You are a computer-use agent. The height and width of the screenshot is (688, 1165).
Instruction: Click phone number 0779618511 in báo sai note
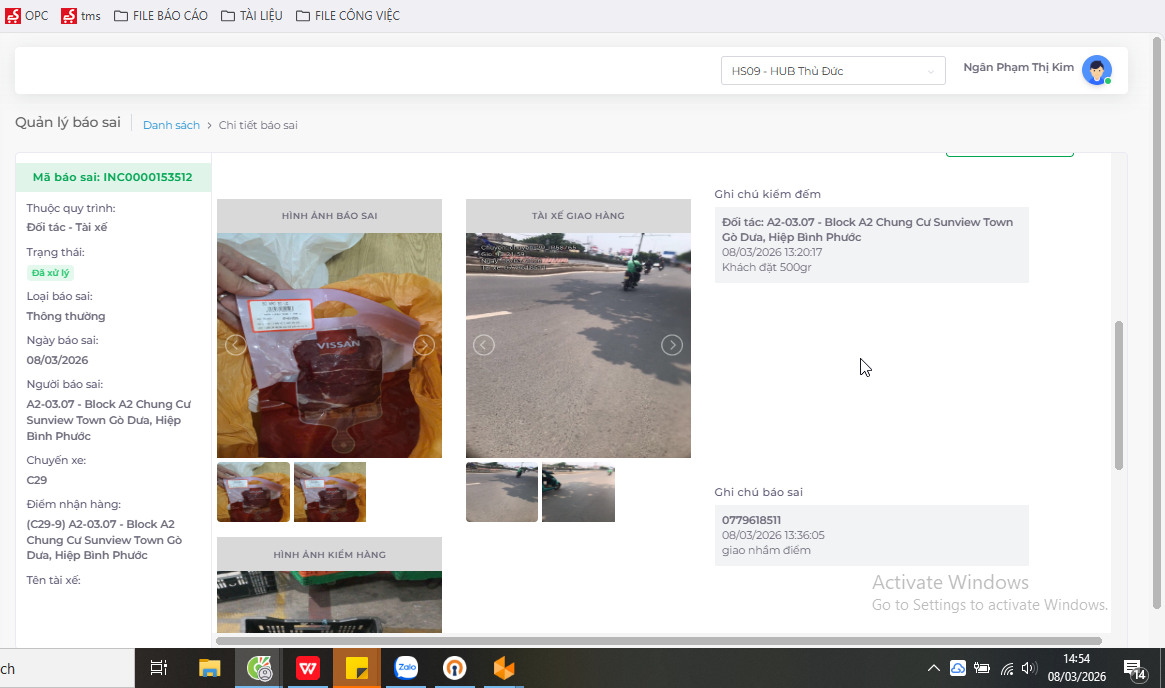tap(751, 520)
